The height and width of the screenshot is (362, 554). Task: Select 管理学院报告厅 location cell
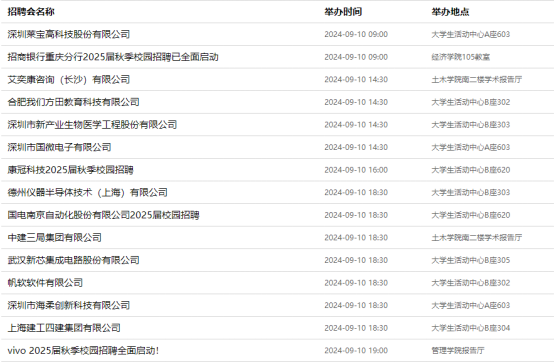(458, 351)
